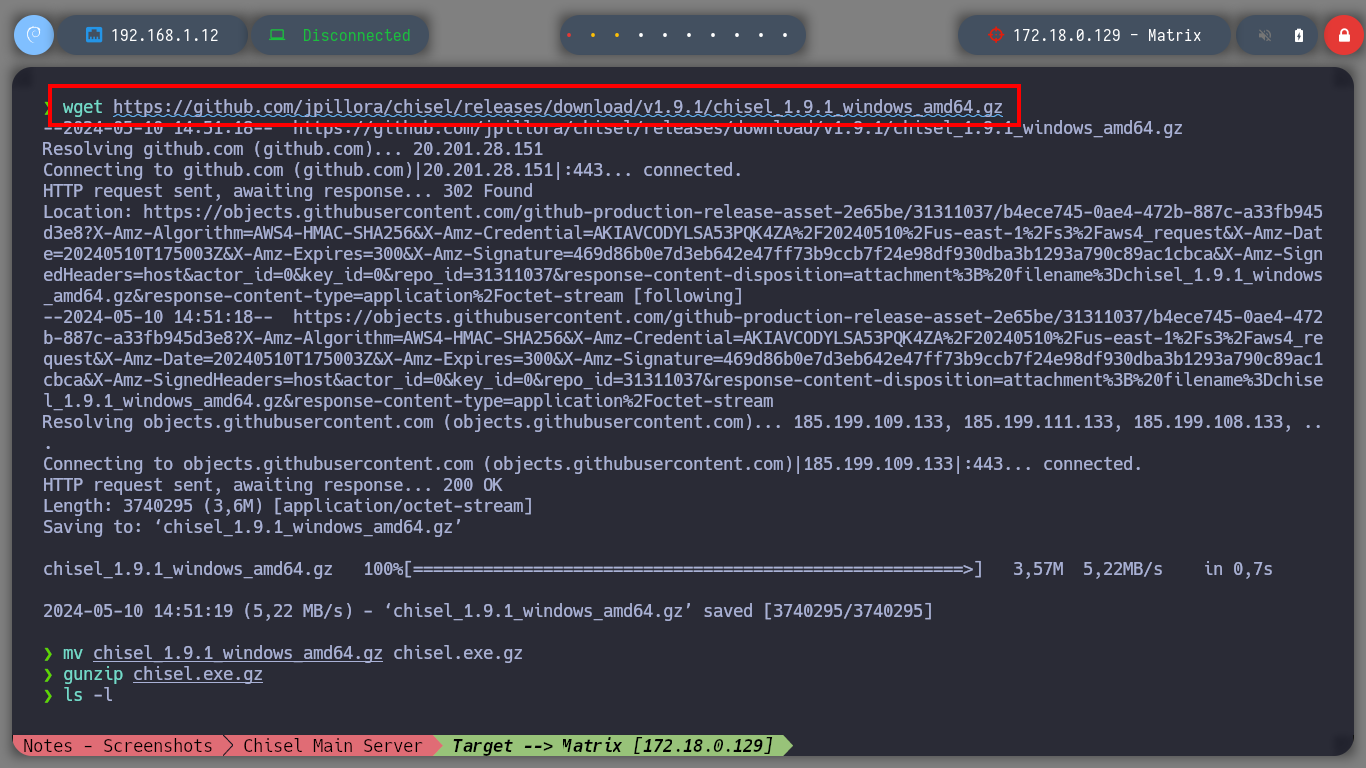This screenshot has height=768, width=1366.
Task: Click the green prompt arrow before gunzip
Action: point(47,674)
